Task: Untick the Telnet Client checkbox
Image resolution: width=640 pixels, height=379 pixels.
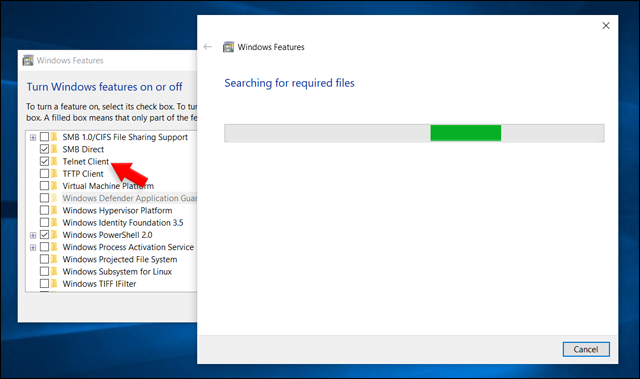Action: pos(44,161)
